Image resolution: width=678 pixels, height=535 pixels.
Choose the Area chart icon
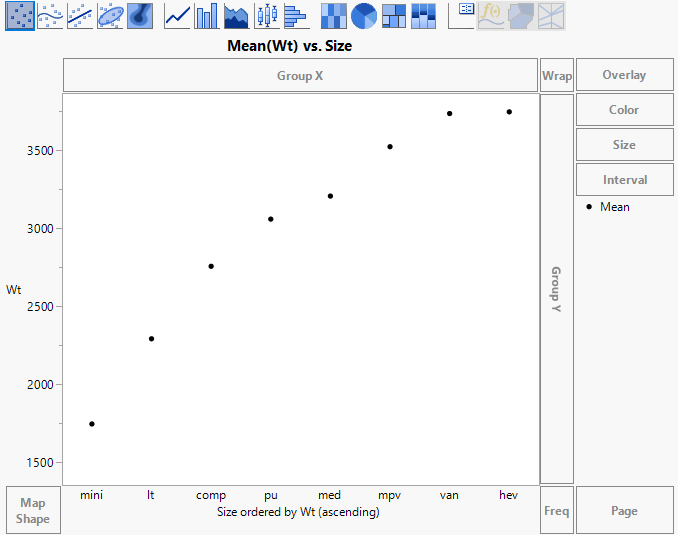[x=237, y=15]
